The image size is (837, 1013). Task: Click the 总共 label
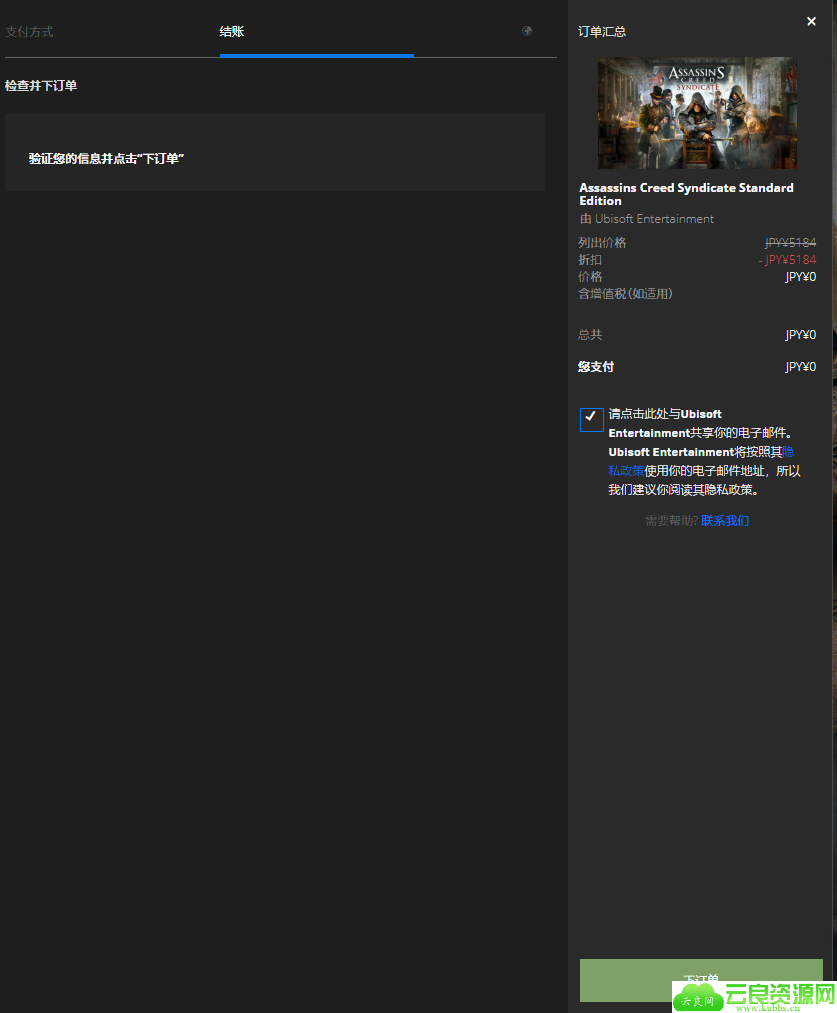click(590, 335)
